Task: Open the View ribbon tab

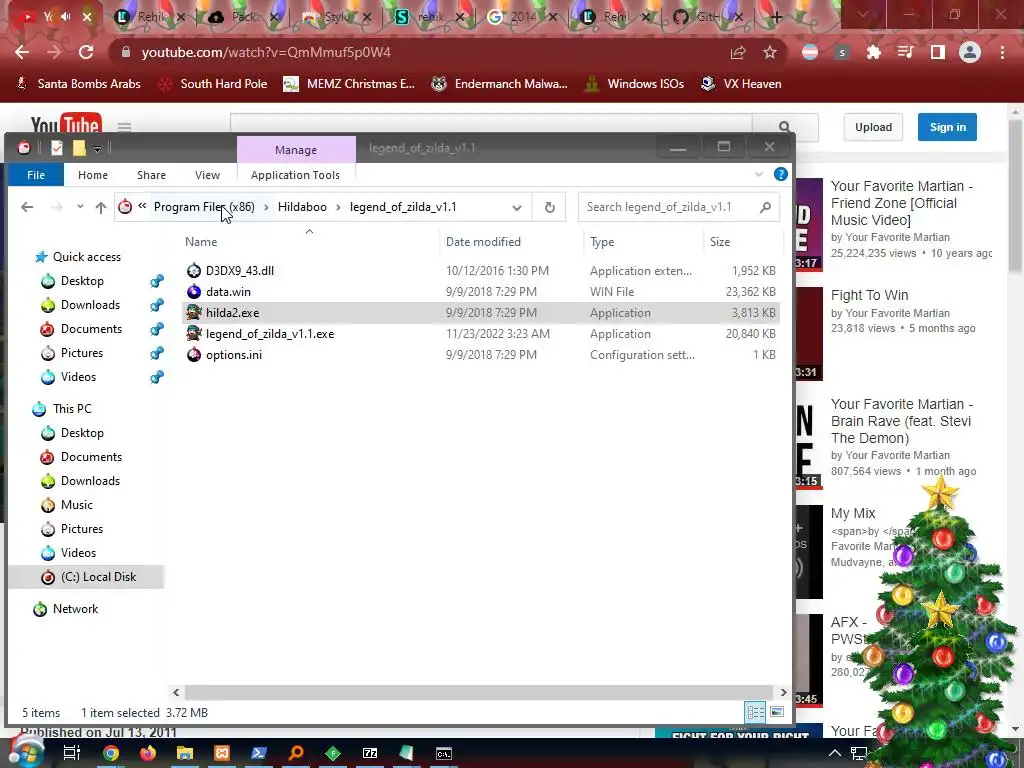Action: pos(207,174)
